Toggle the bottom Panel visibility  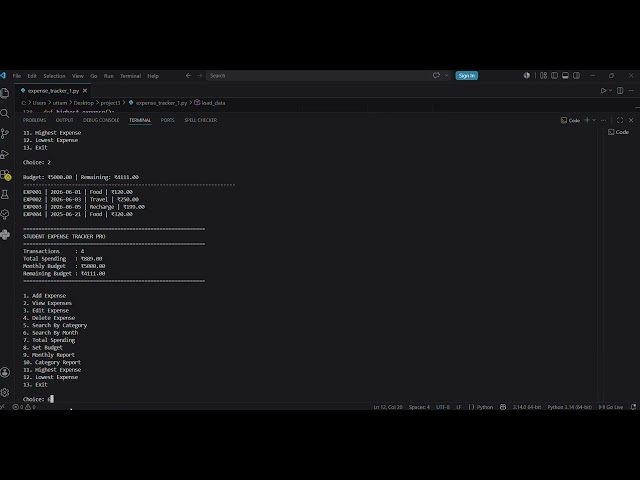pos(565,76)
